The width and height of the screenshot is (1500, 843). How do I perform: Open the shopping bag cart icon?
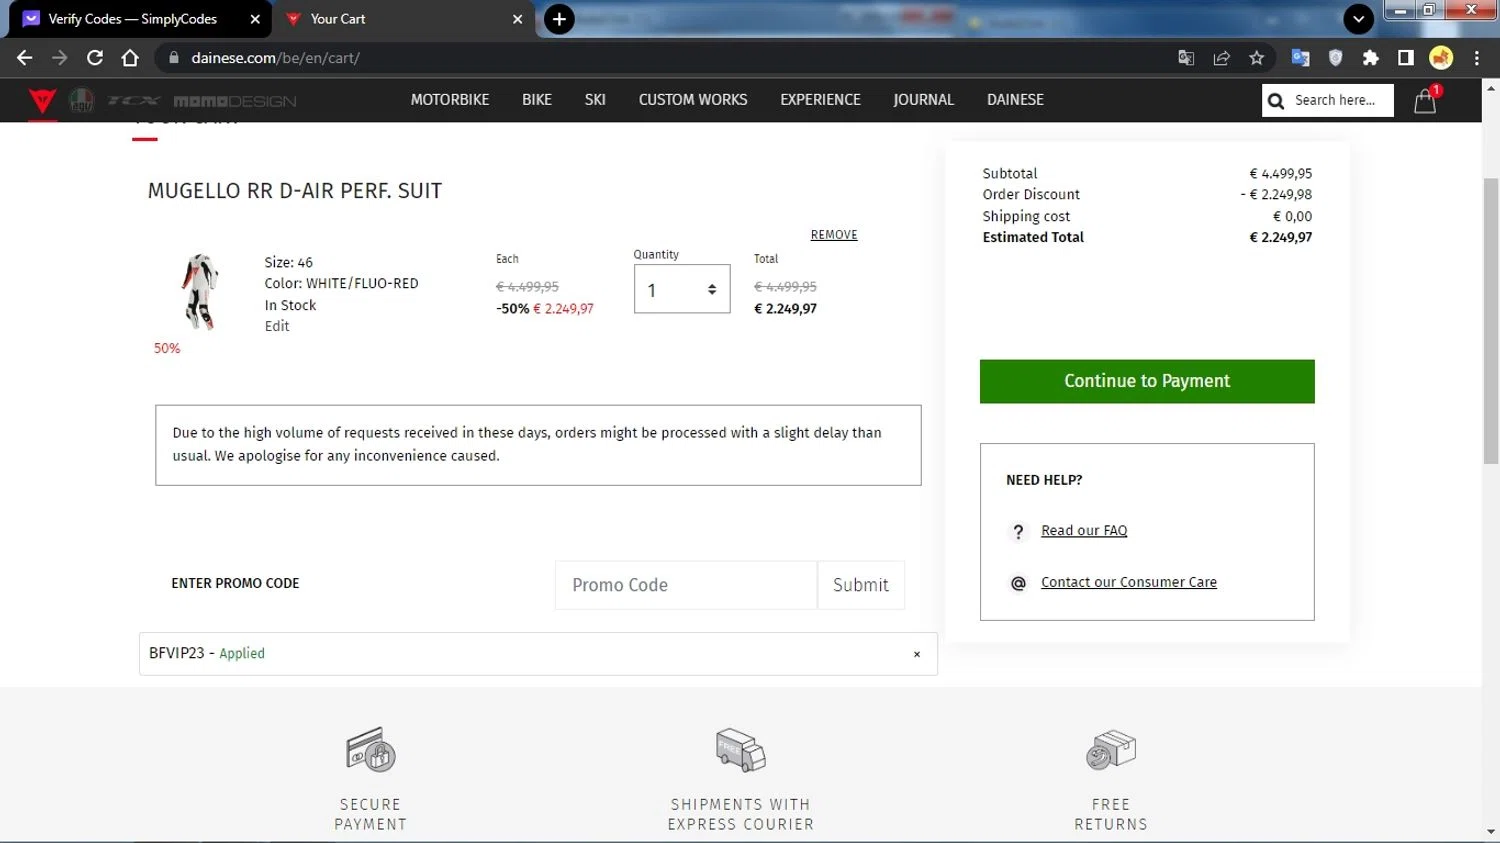(1425, 101)
